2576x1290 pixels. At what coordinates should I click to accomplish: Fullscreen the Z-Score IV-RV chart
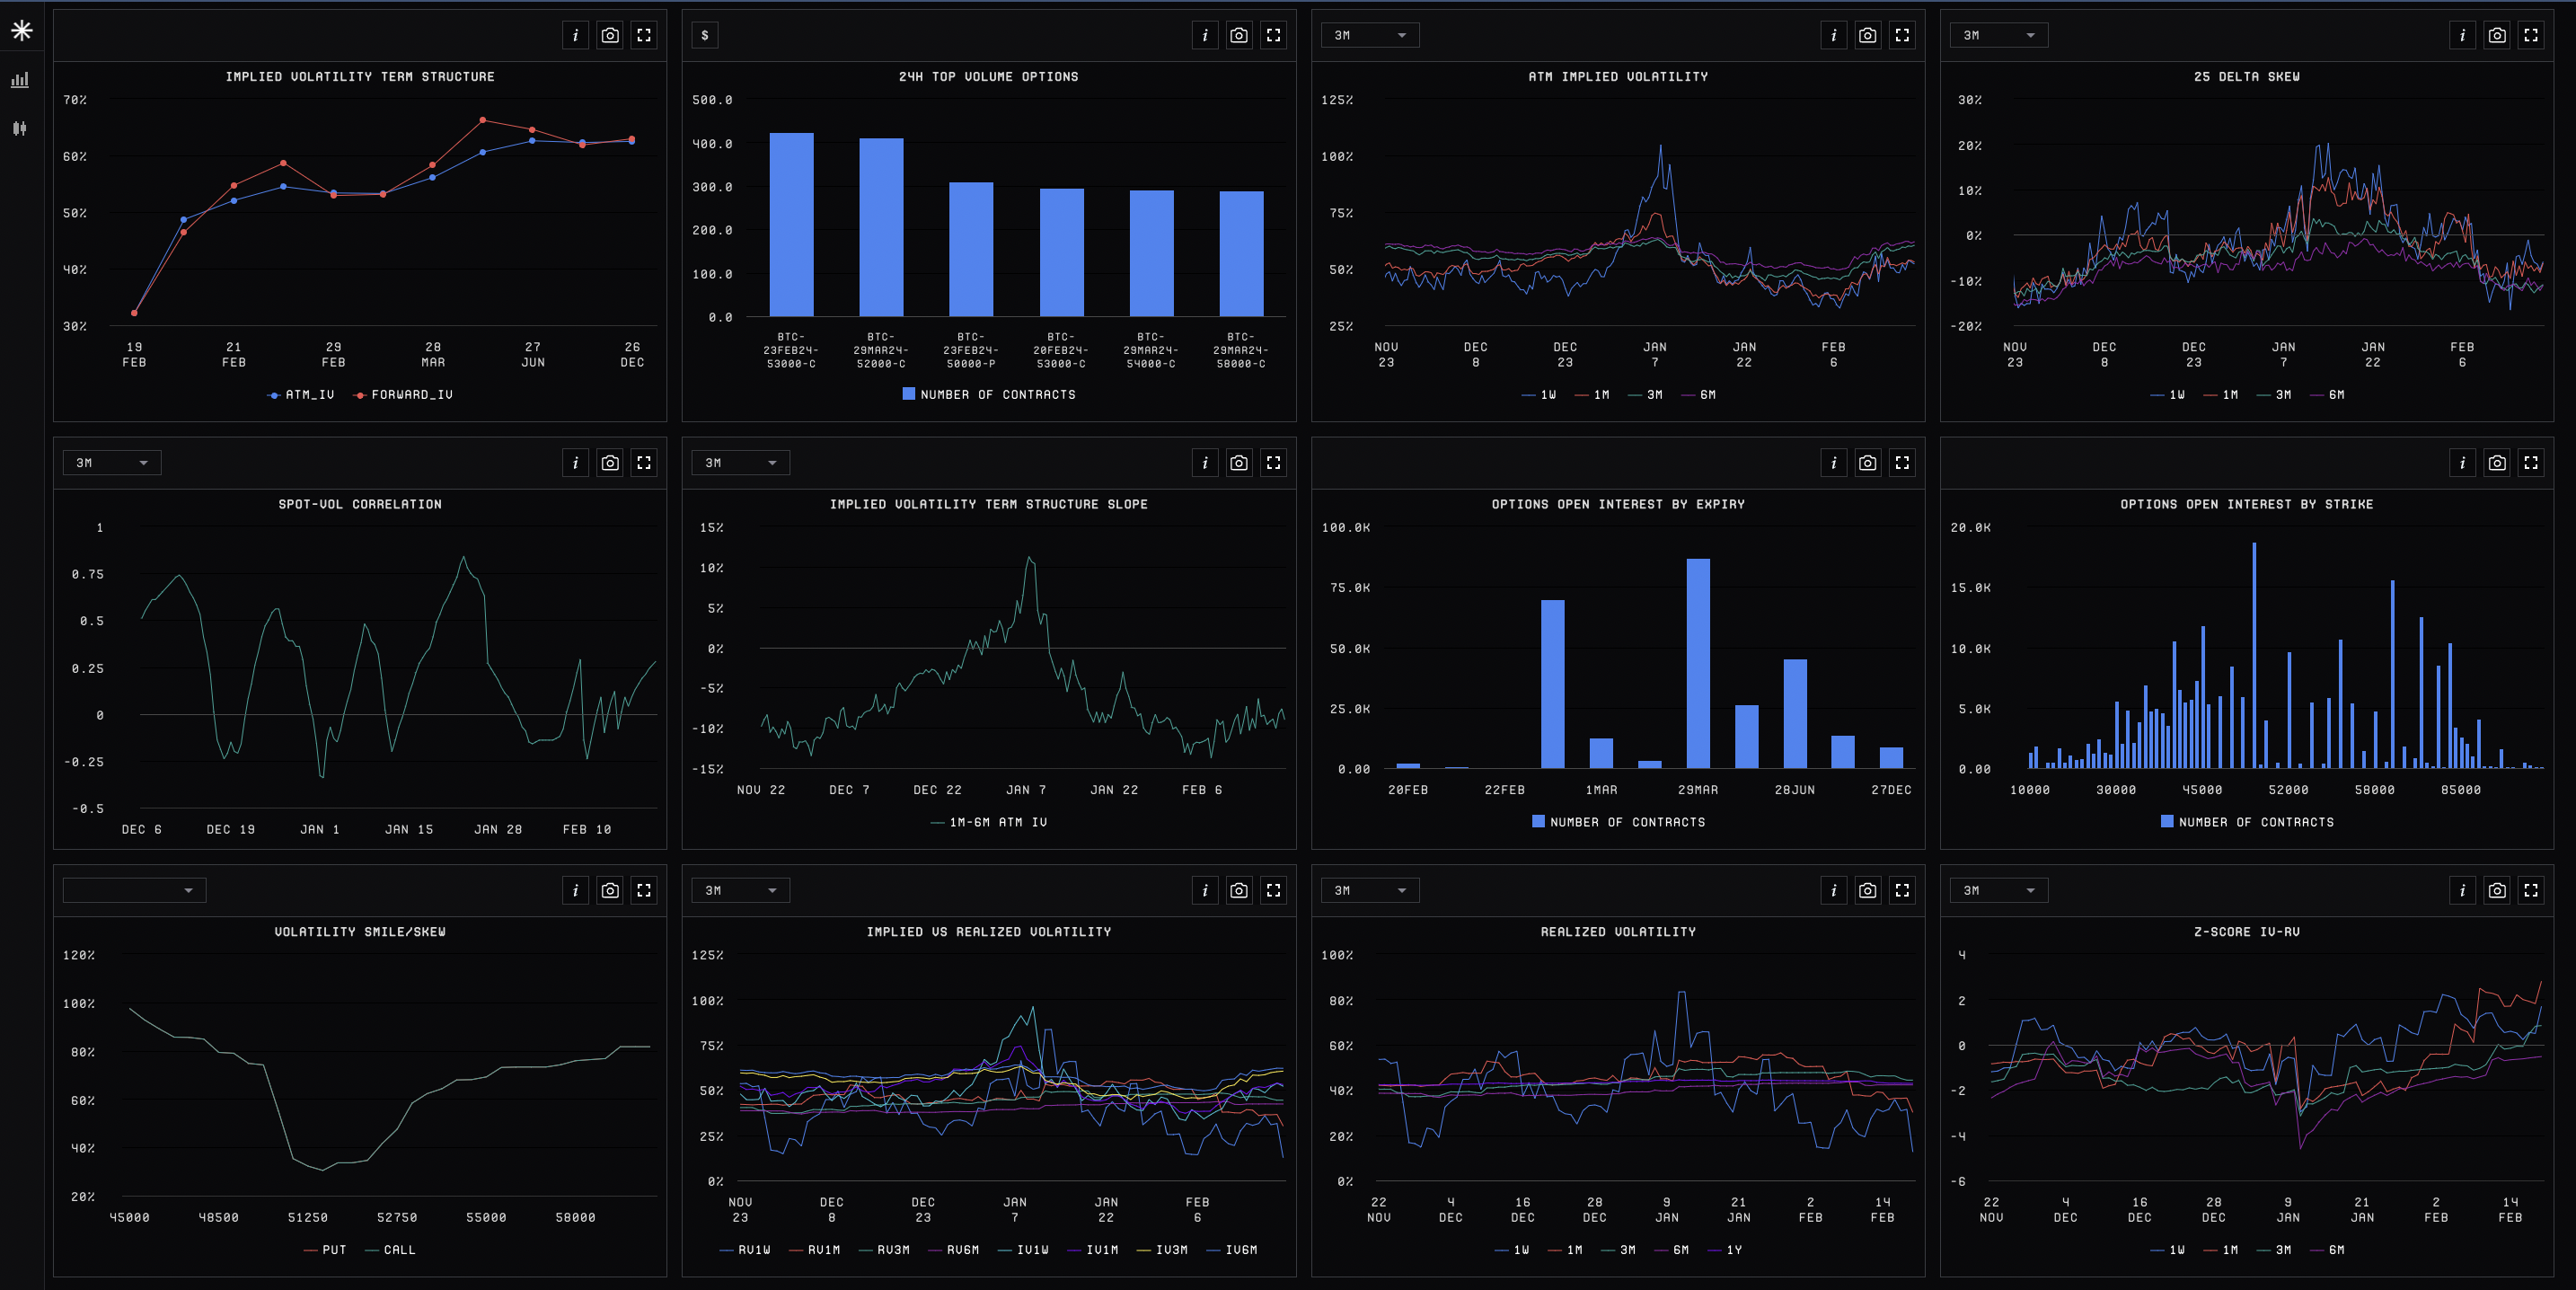(x=2530, y=890)
